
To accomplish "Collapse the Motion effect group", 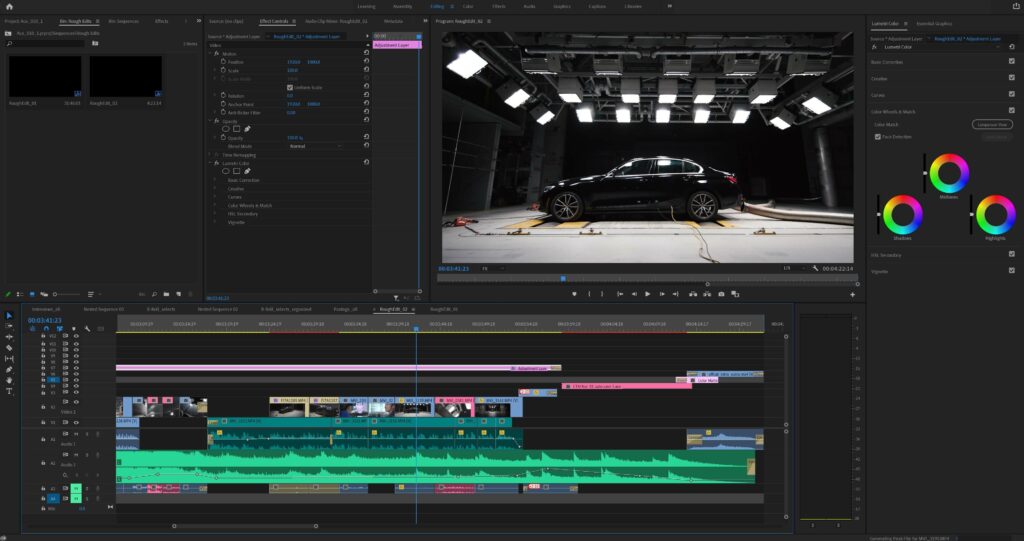I will pyautogui.click(x=210, y=54).
